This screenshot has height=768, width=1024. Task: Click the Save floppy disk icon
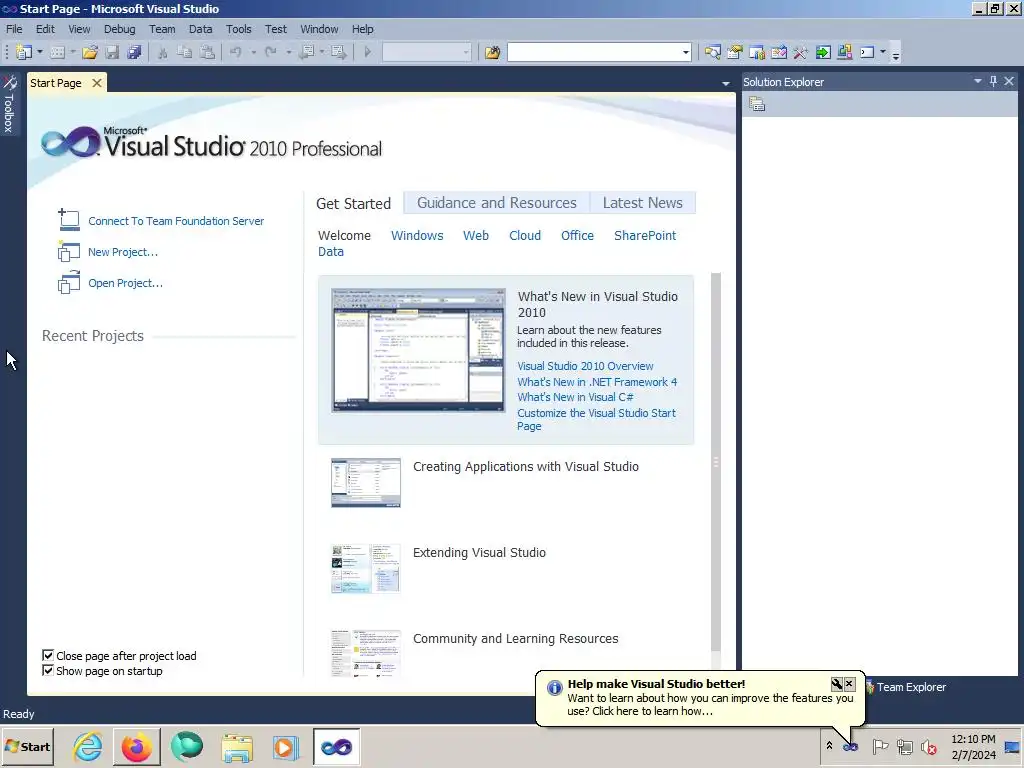112,52
